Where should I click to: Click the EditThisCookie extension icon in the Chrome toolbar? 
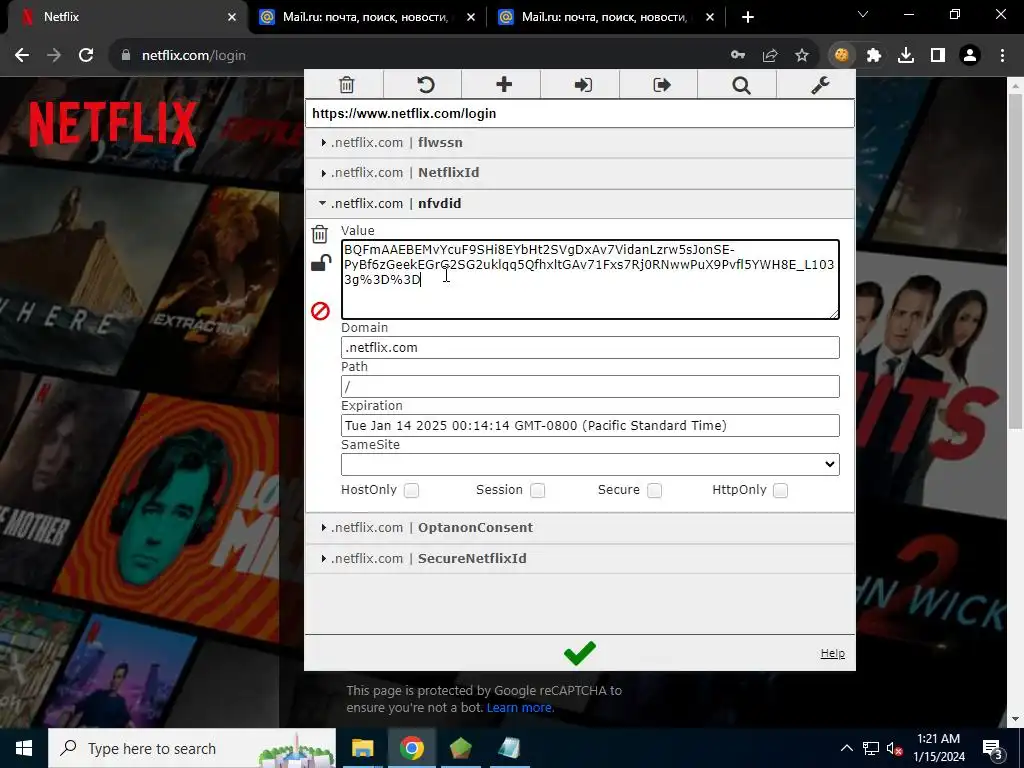[x=842, y=56]
